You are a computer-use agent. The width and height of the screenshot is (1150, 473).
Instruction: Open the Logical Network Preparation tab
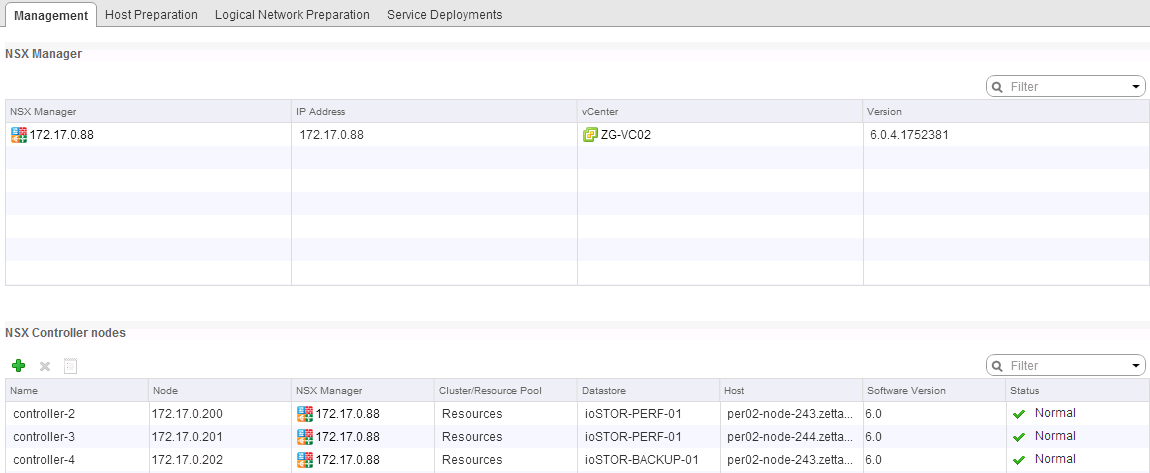tap(292, 15)
